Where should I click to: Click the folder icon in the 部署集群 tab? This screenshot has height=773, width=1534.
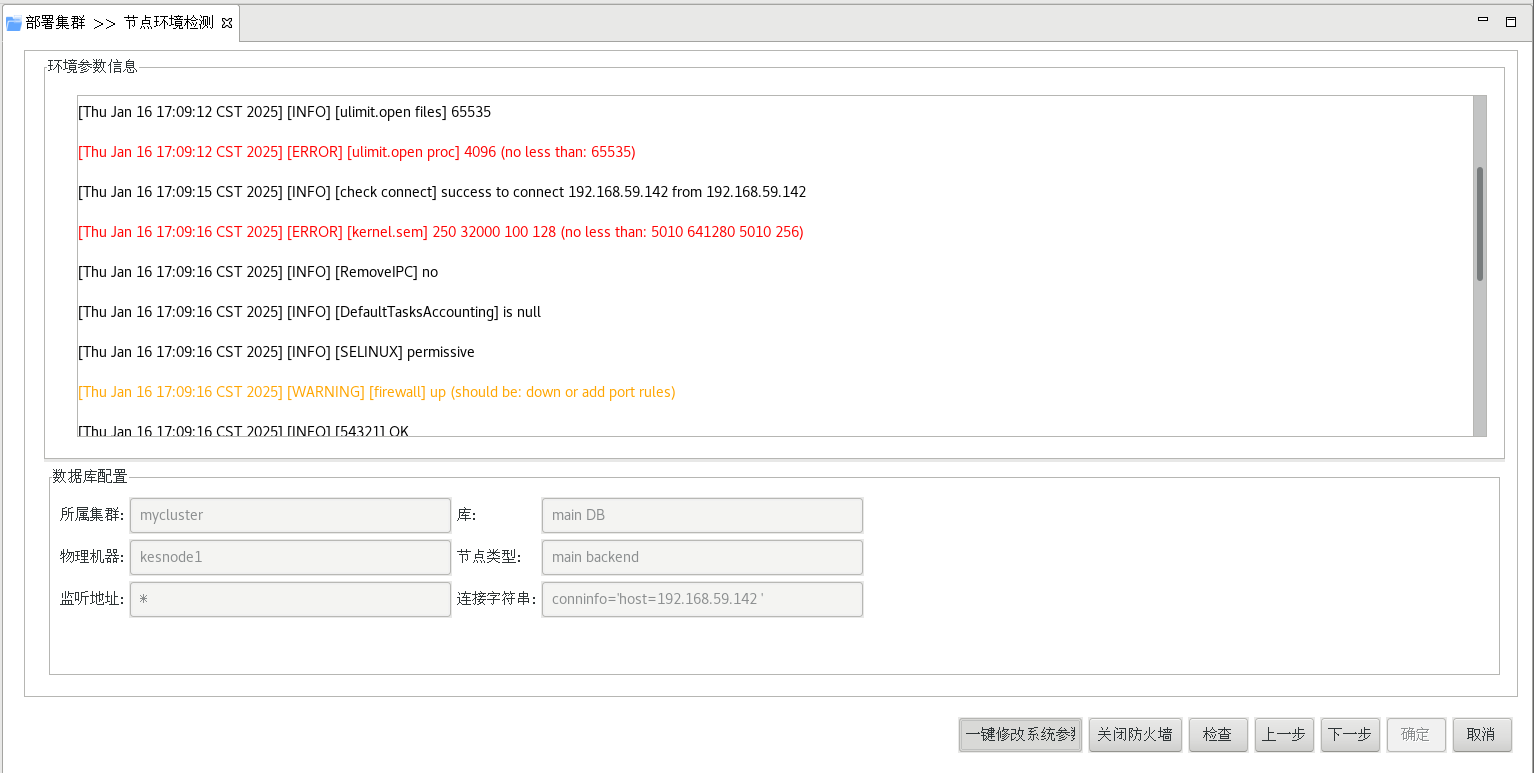[14, 23]
